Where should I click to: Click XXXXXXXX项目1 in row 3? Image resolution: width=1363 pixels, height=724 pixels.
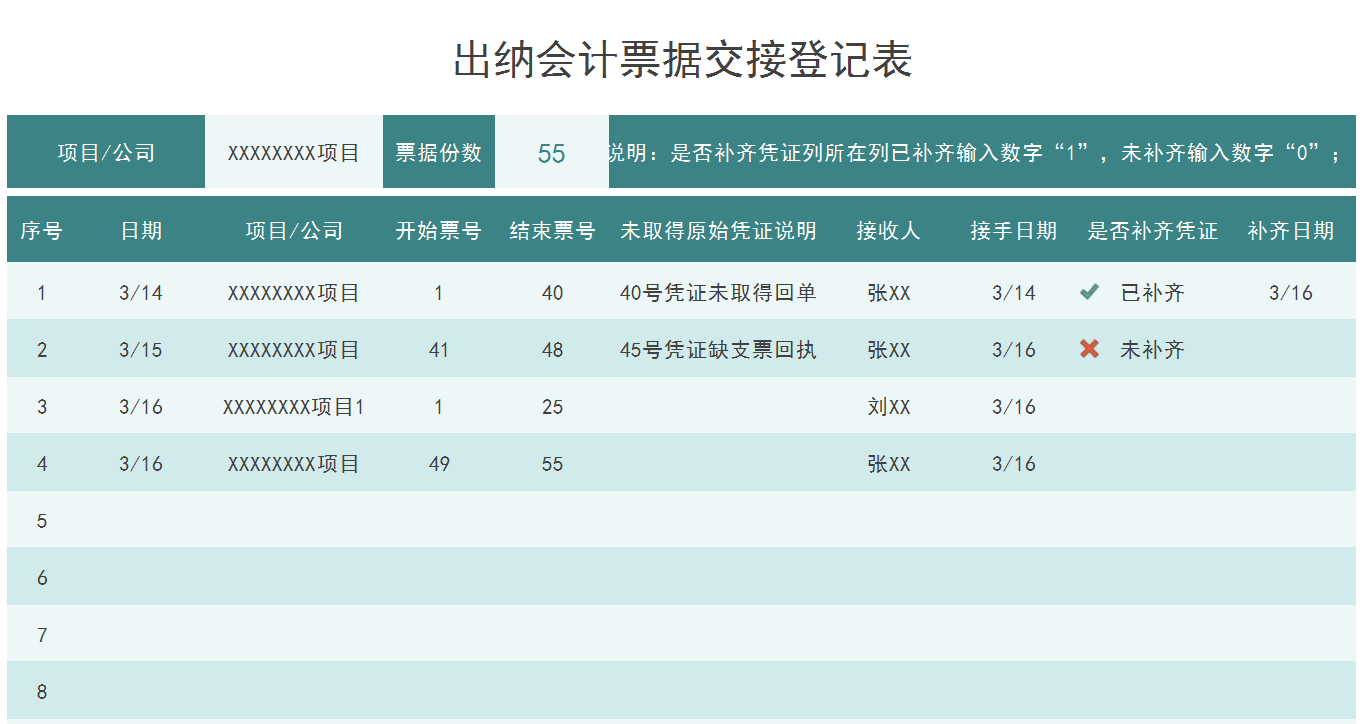pyautogui.click(x=293, y=406)
